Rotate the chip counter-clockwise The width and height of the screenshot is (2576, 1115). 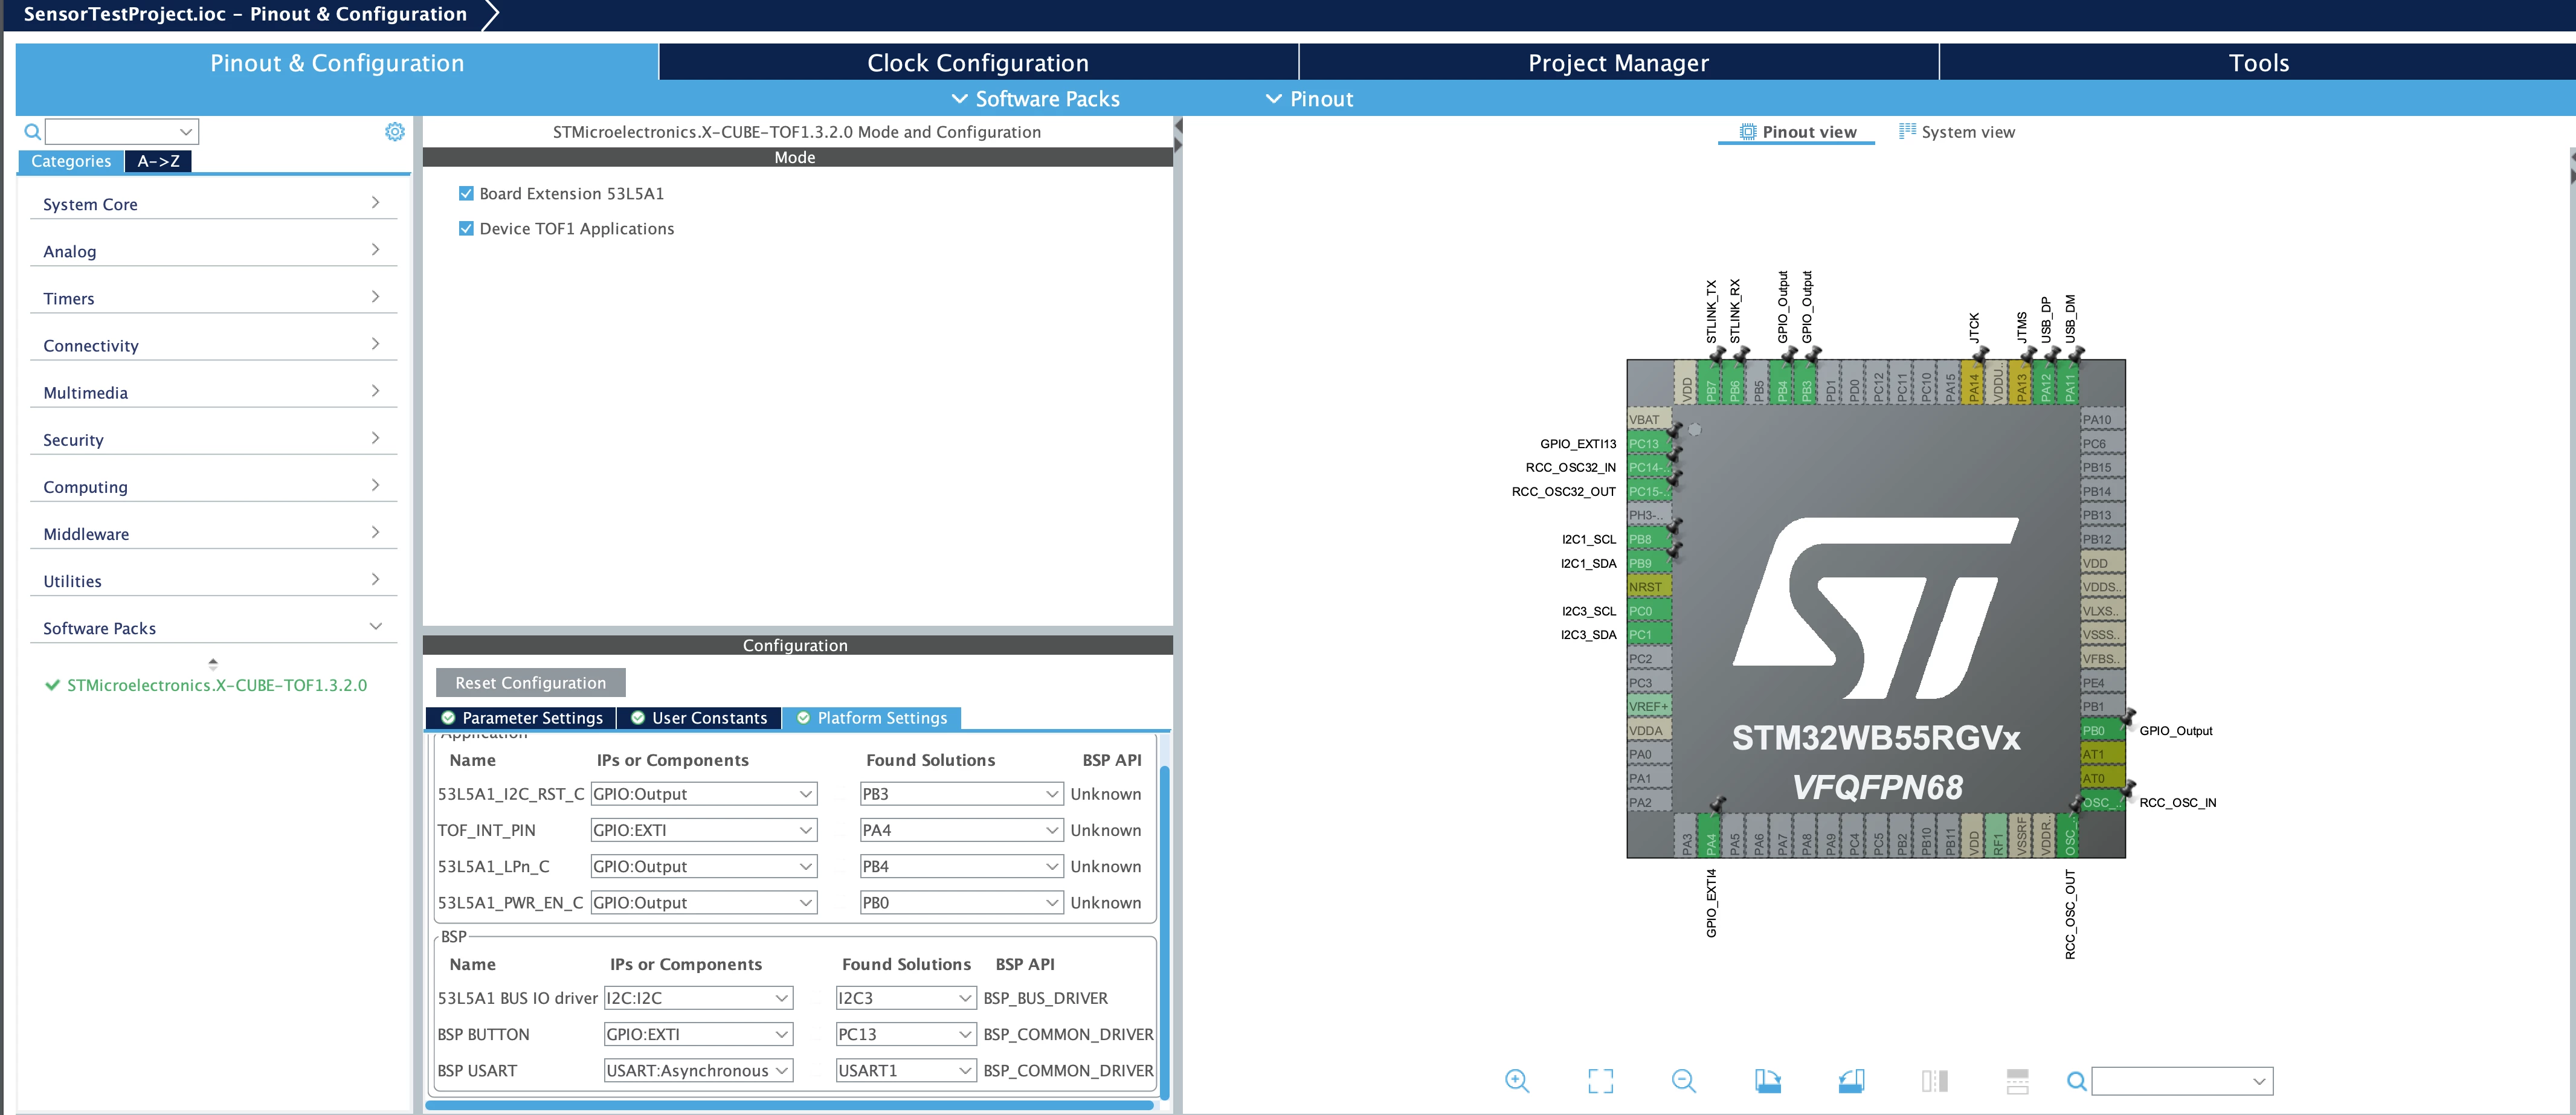pos(1851,1080)
